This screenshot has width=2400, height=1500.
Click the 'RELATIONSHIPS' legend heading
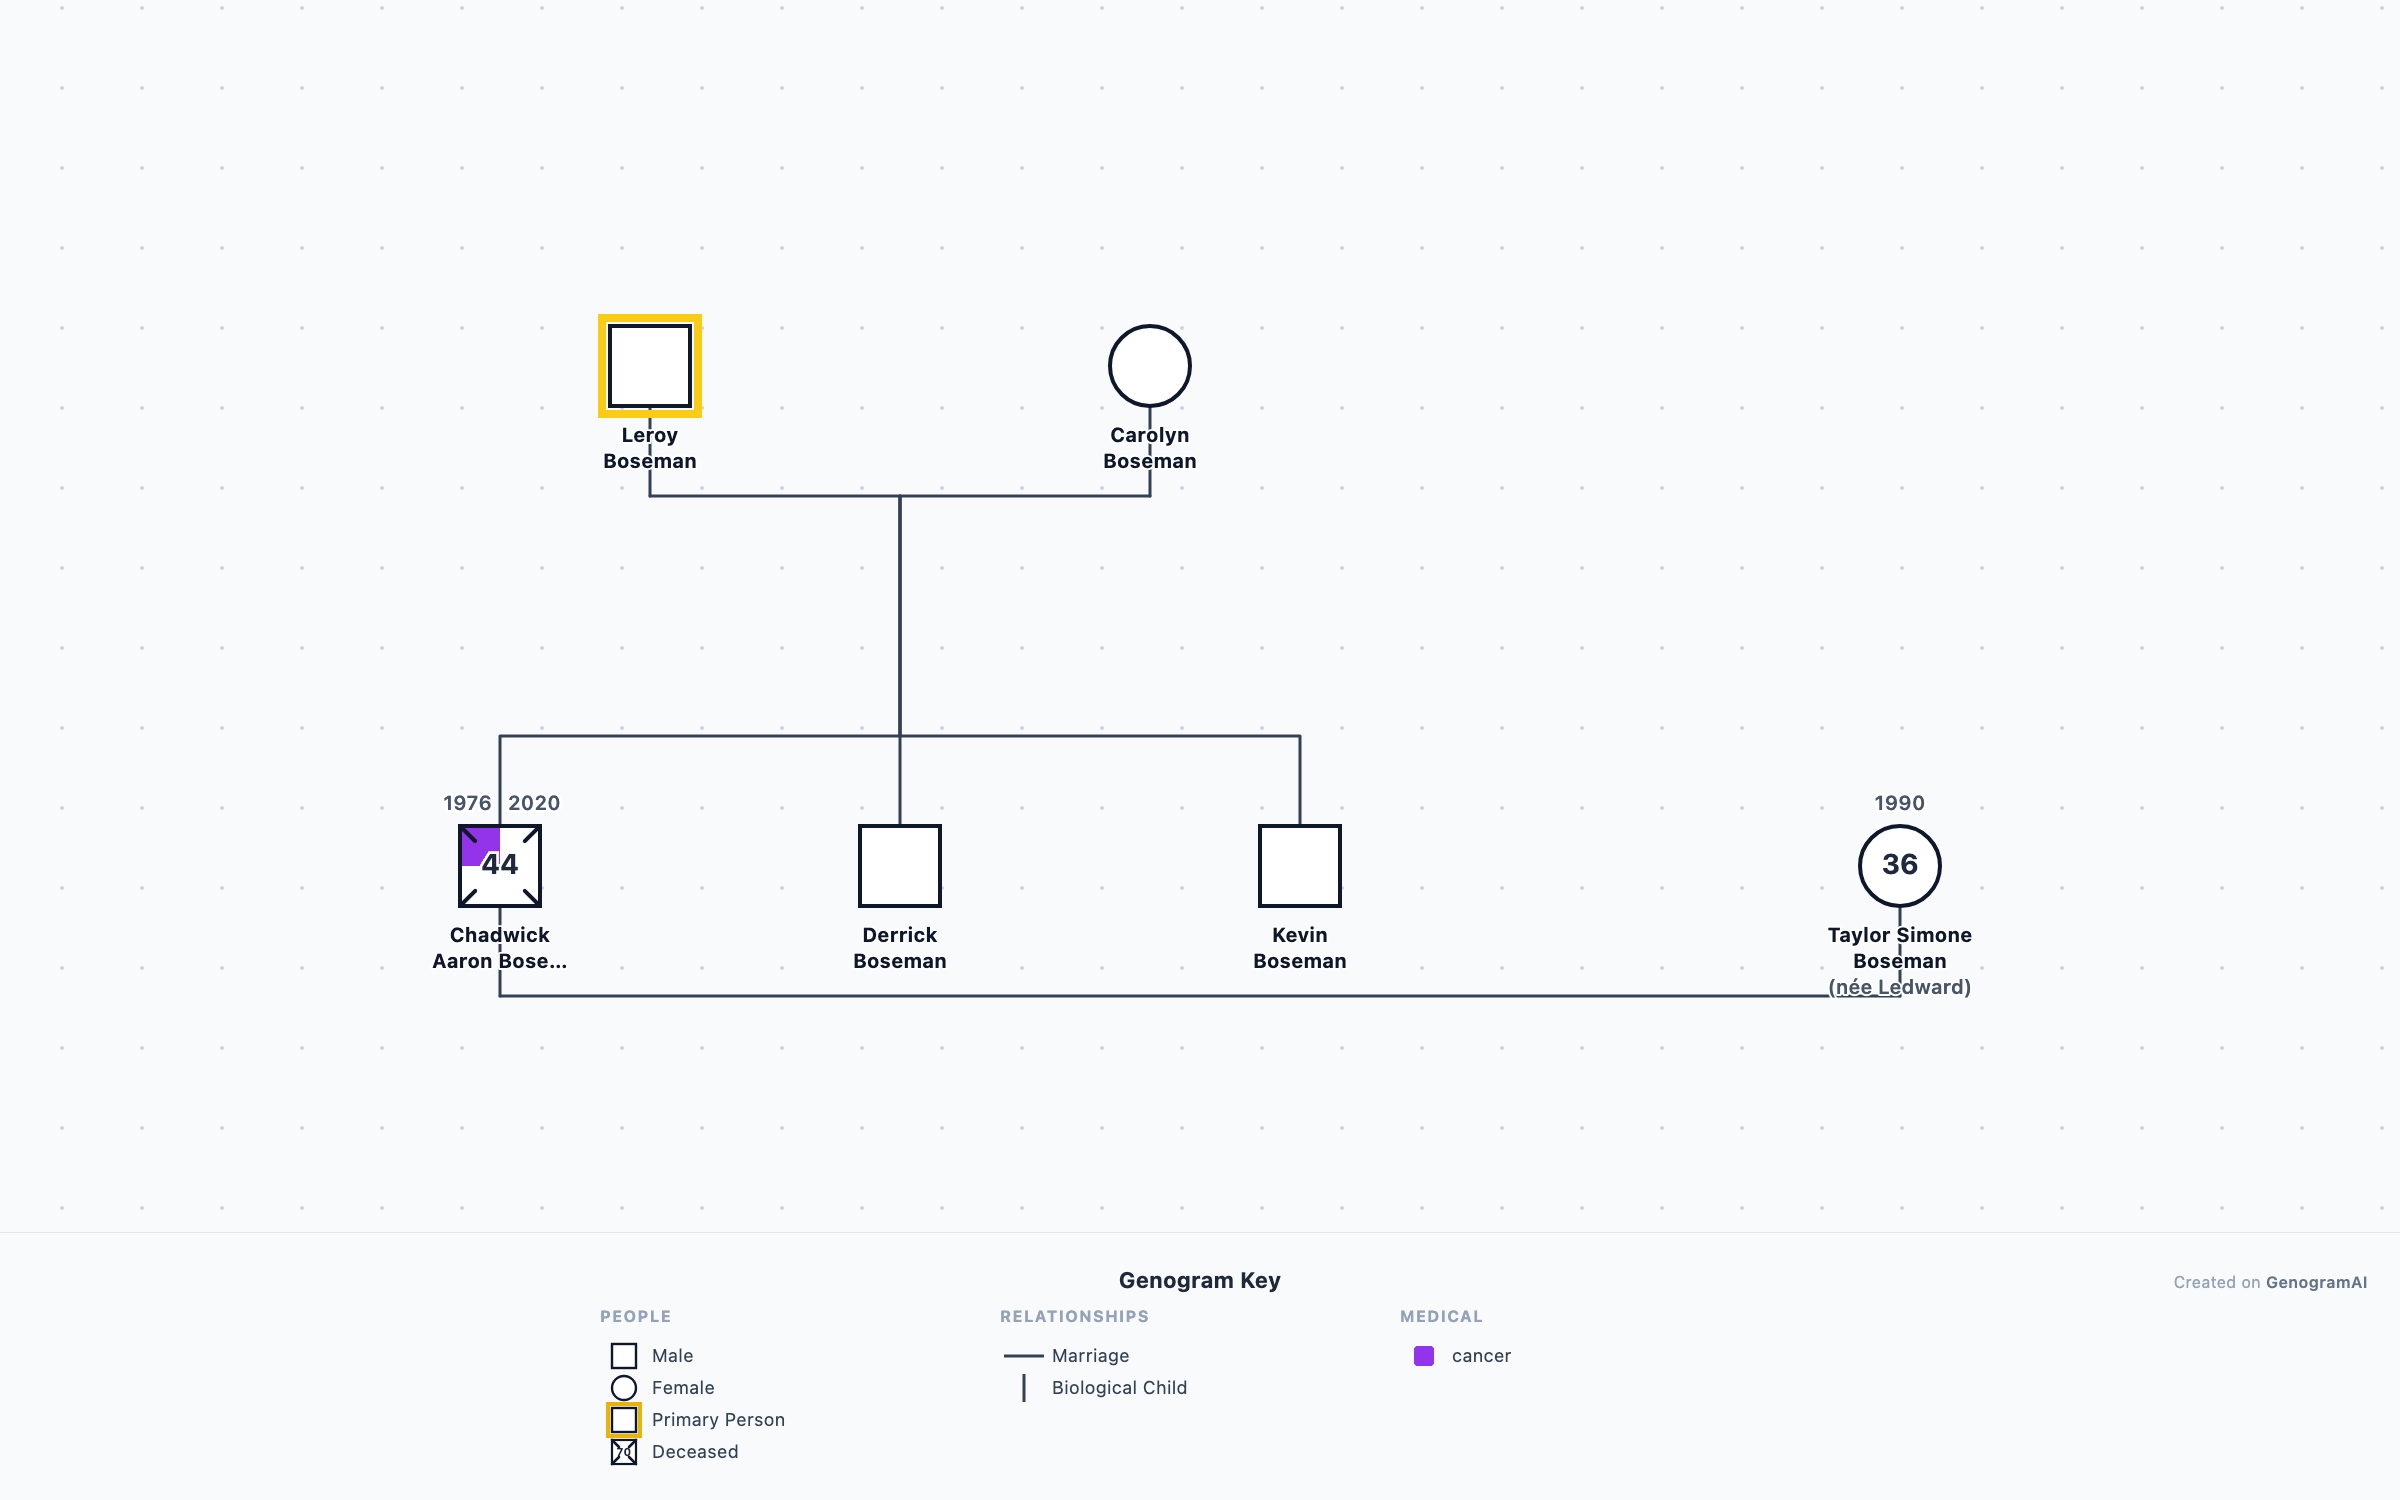1075,1316
